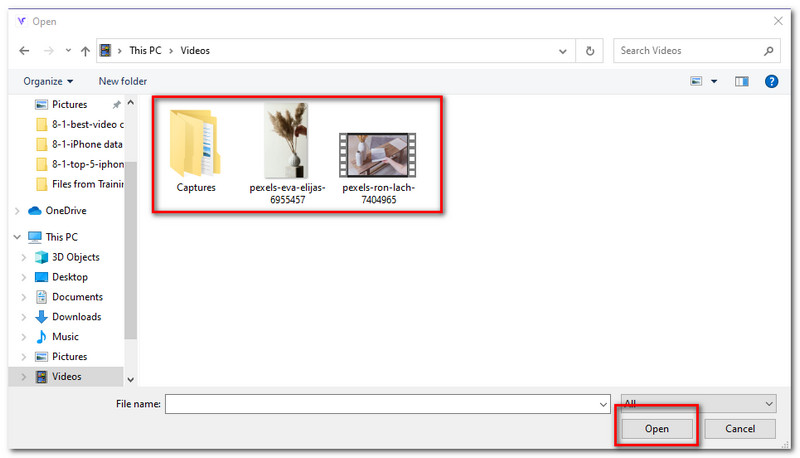Open Files from Training folder

[x=80, y=184]
